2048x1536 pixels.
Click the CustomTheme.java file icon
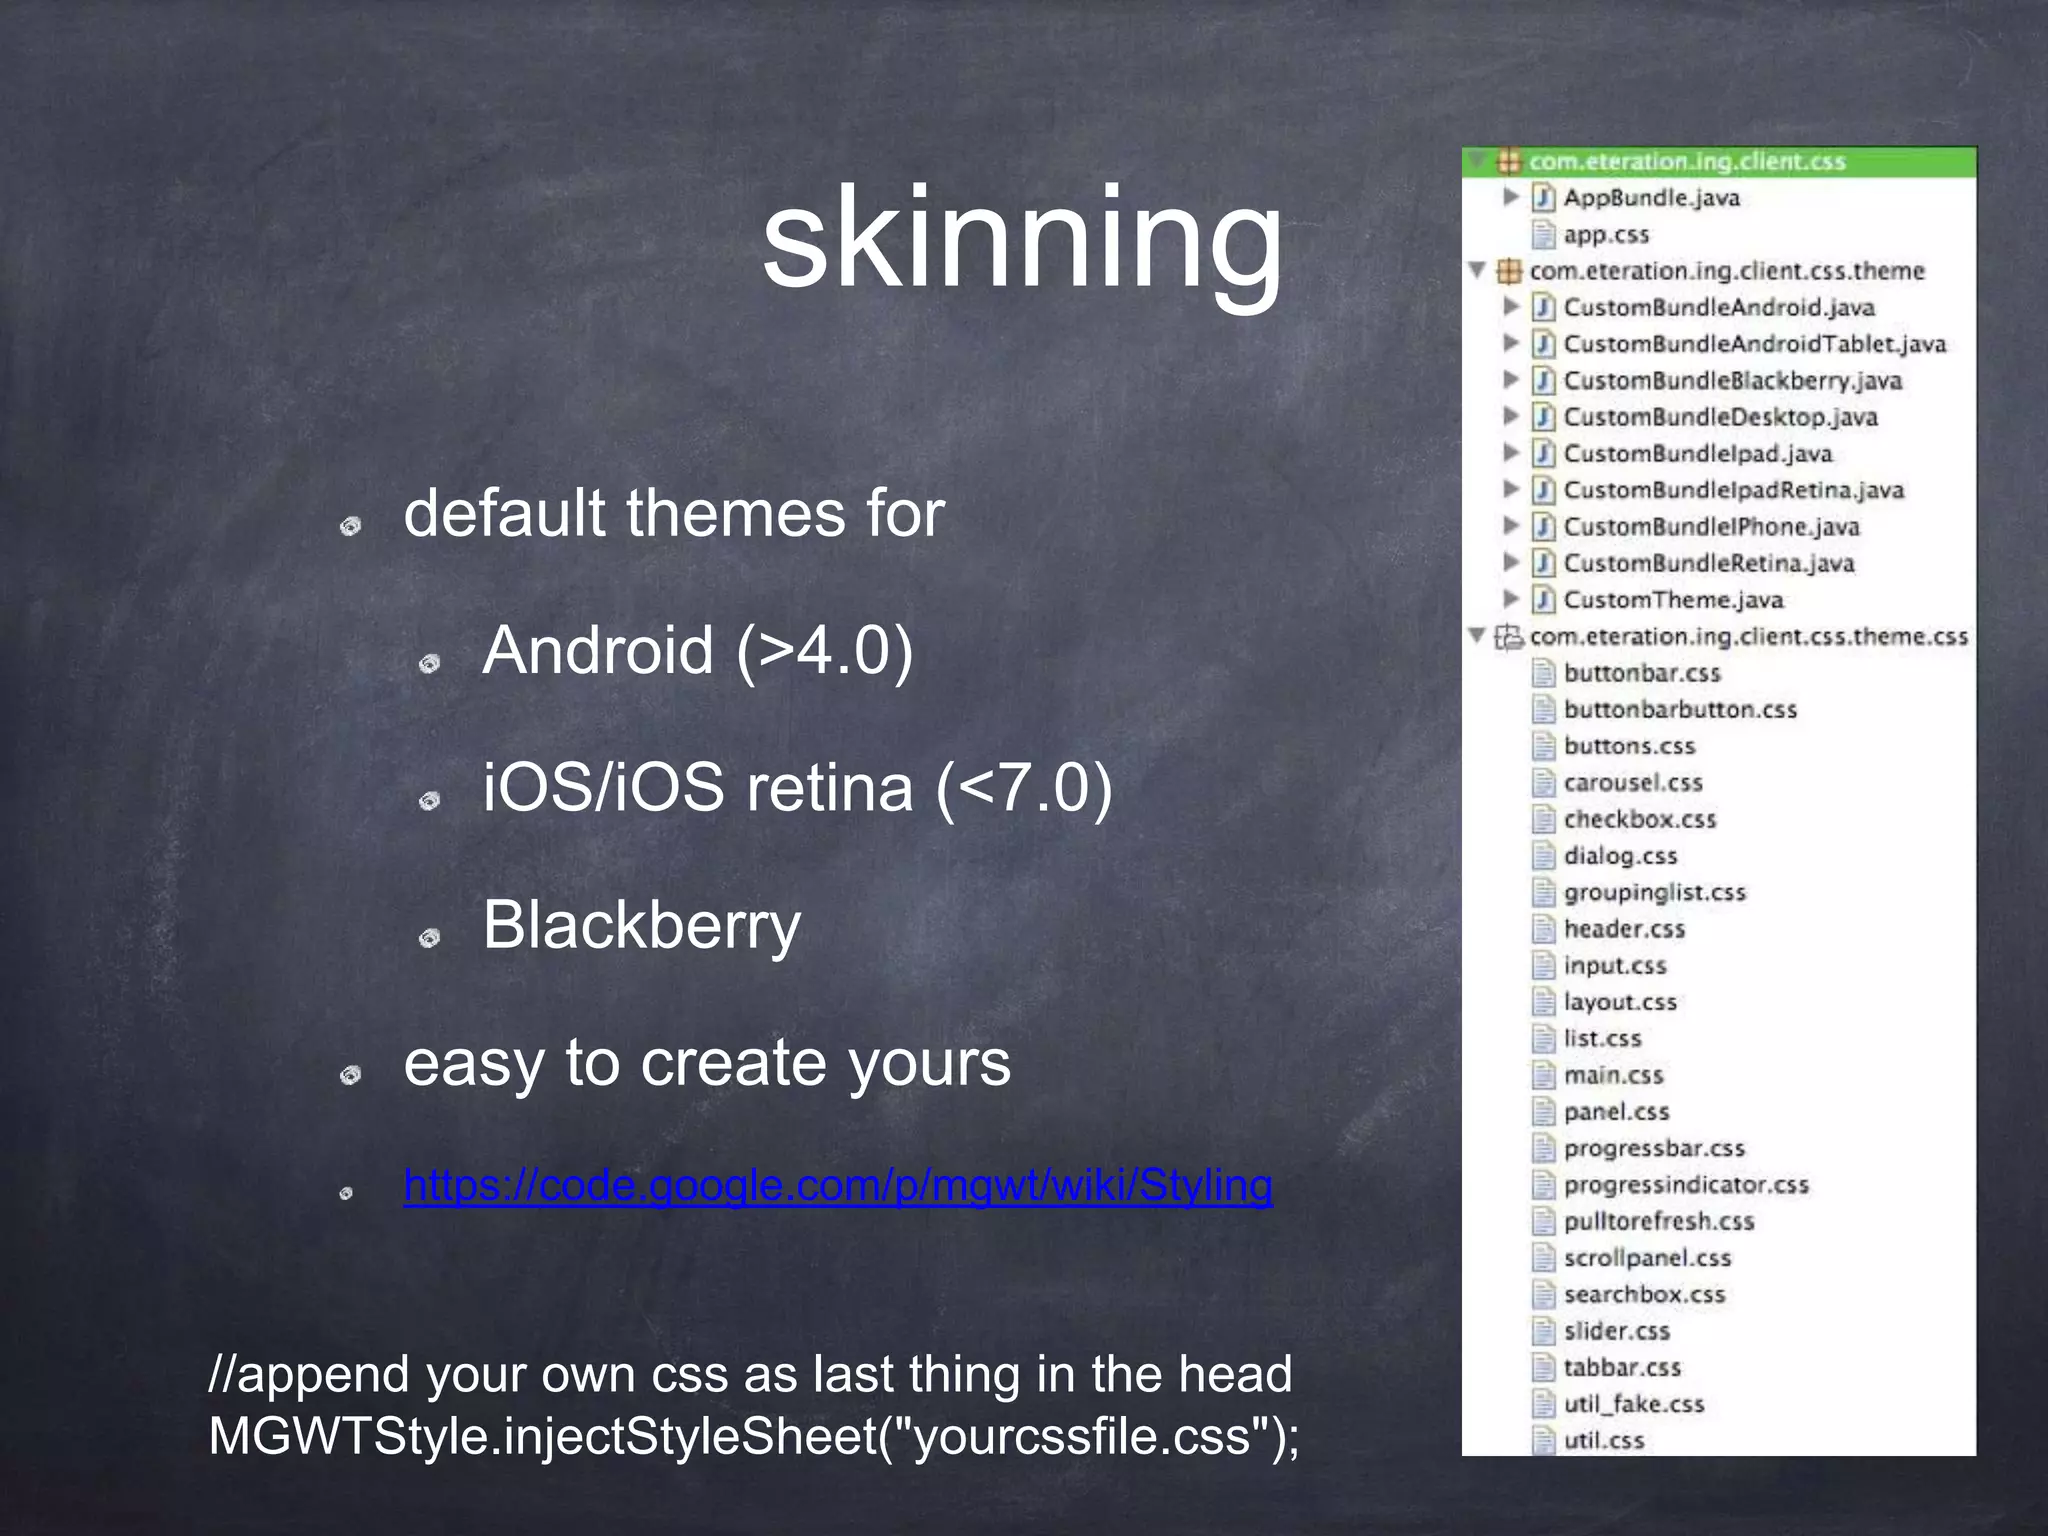click(x=1544, y=599)
